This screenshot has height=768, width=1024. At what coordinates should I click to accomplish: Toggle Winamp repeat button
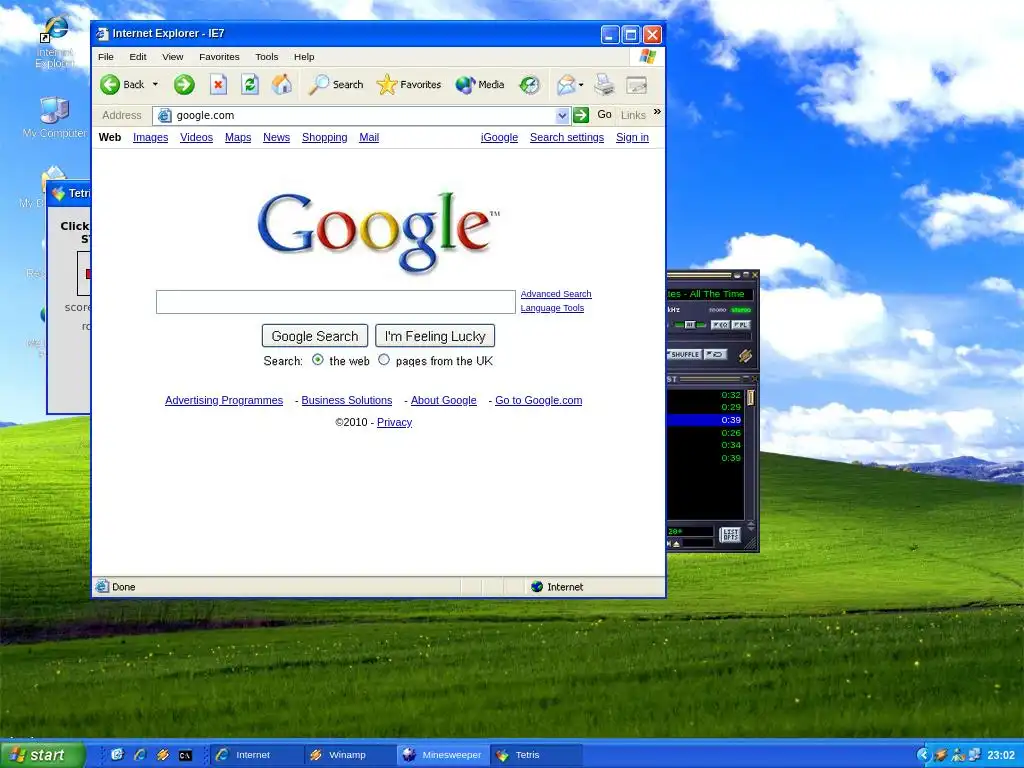tap(716, 354)
